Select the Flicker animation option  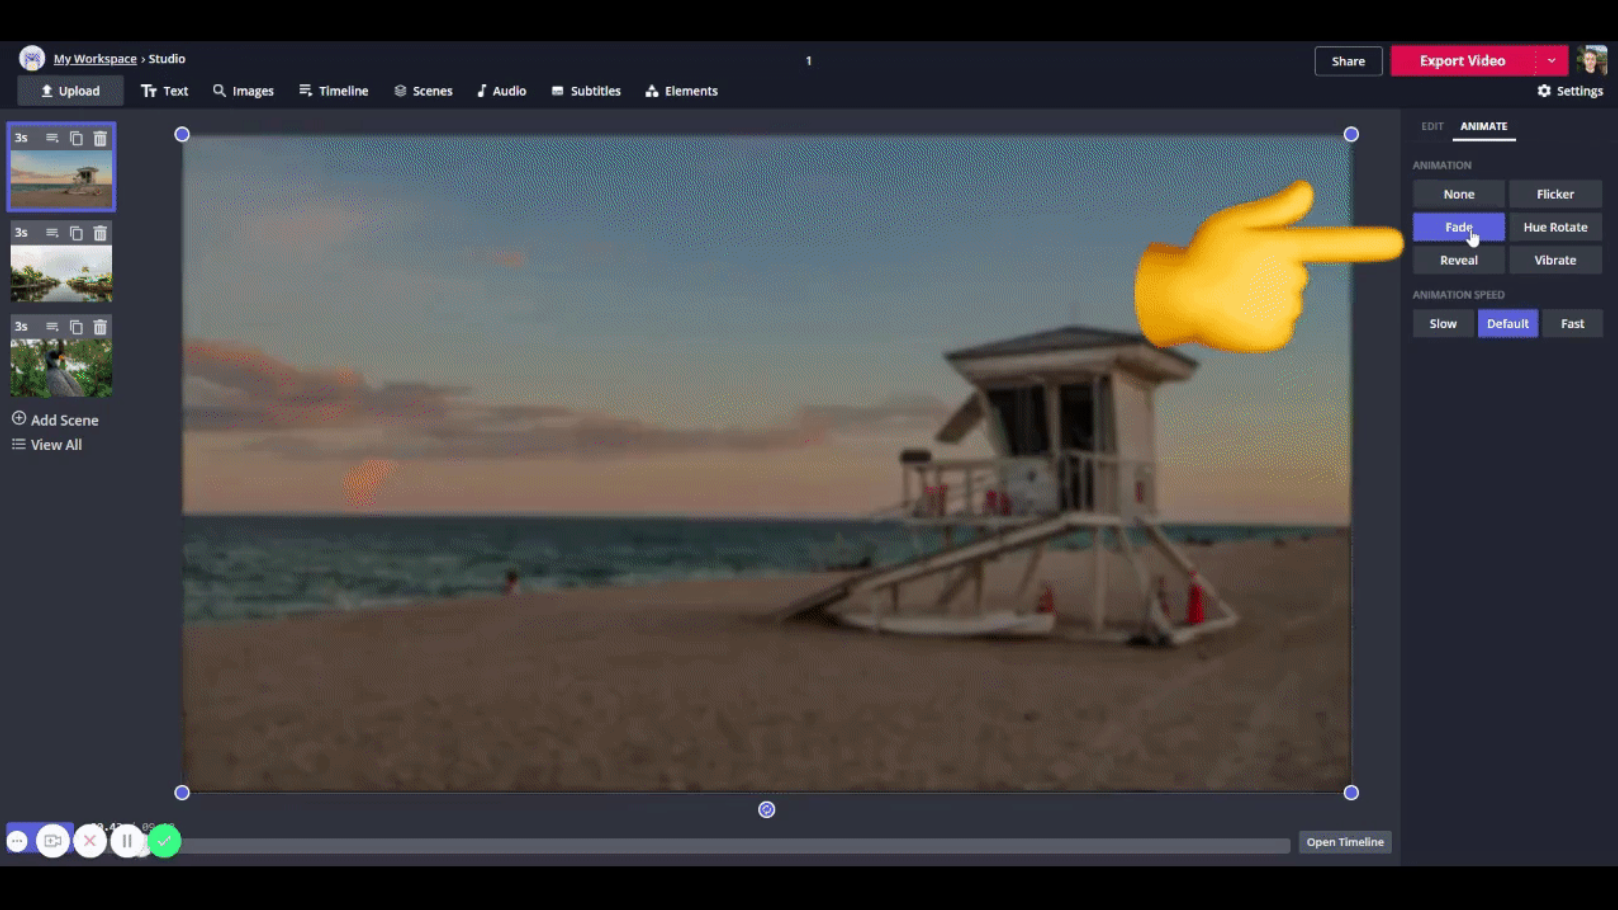[x=1554, y=194]
